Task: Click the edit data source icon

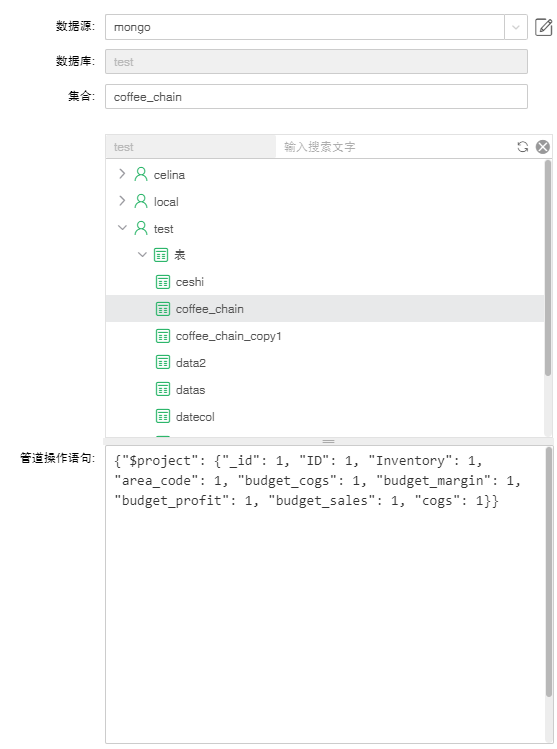Action: pyautogui.click(x=544, y=27)
